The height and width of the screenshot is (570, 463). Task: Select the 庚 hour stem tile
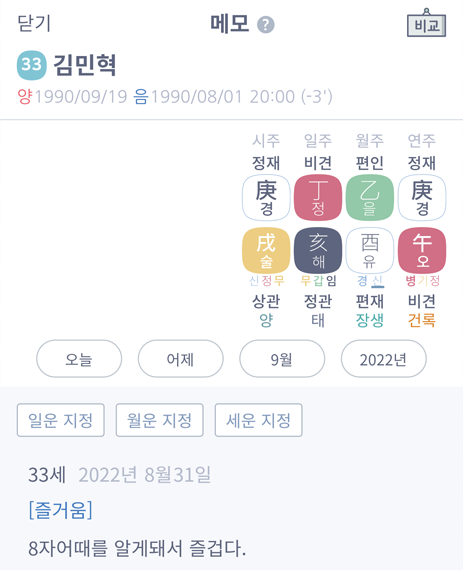pyautogui.click(x=266, y=197)
